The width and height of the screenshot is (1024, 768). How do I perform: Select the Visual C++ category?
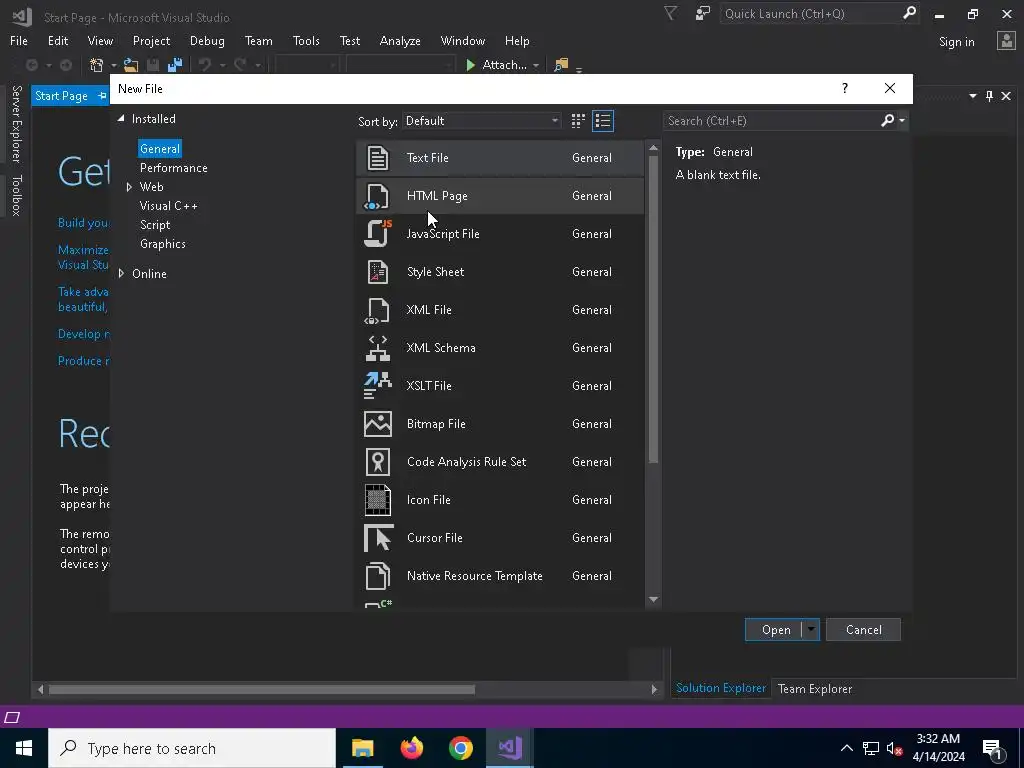pyautogui.click(x=168, y=206)
